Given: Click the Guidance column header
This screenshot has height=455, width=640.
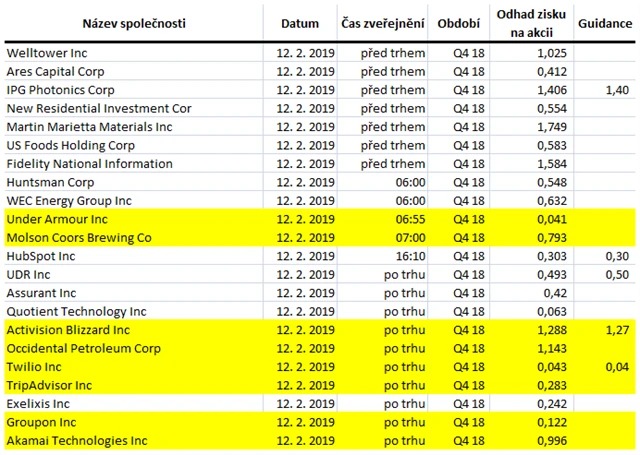Looking at the screenshot, I should (x=606, y=23).
